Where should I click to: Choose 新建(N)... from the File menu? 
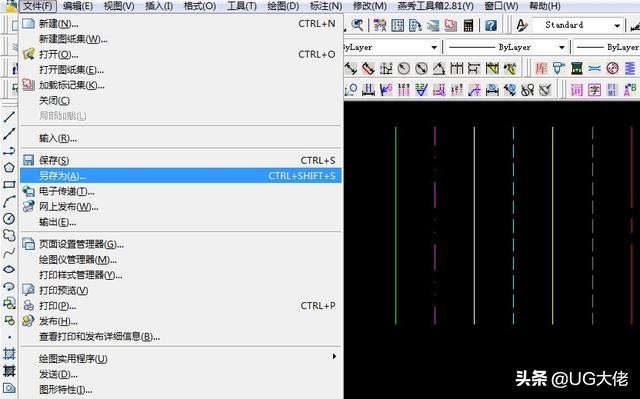coord(180,24)
